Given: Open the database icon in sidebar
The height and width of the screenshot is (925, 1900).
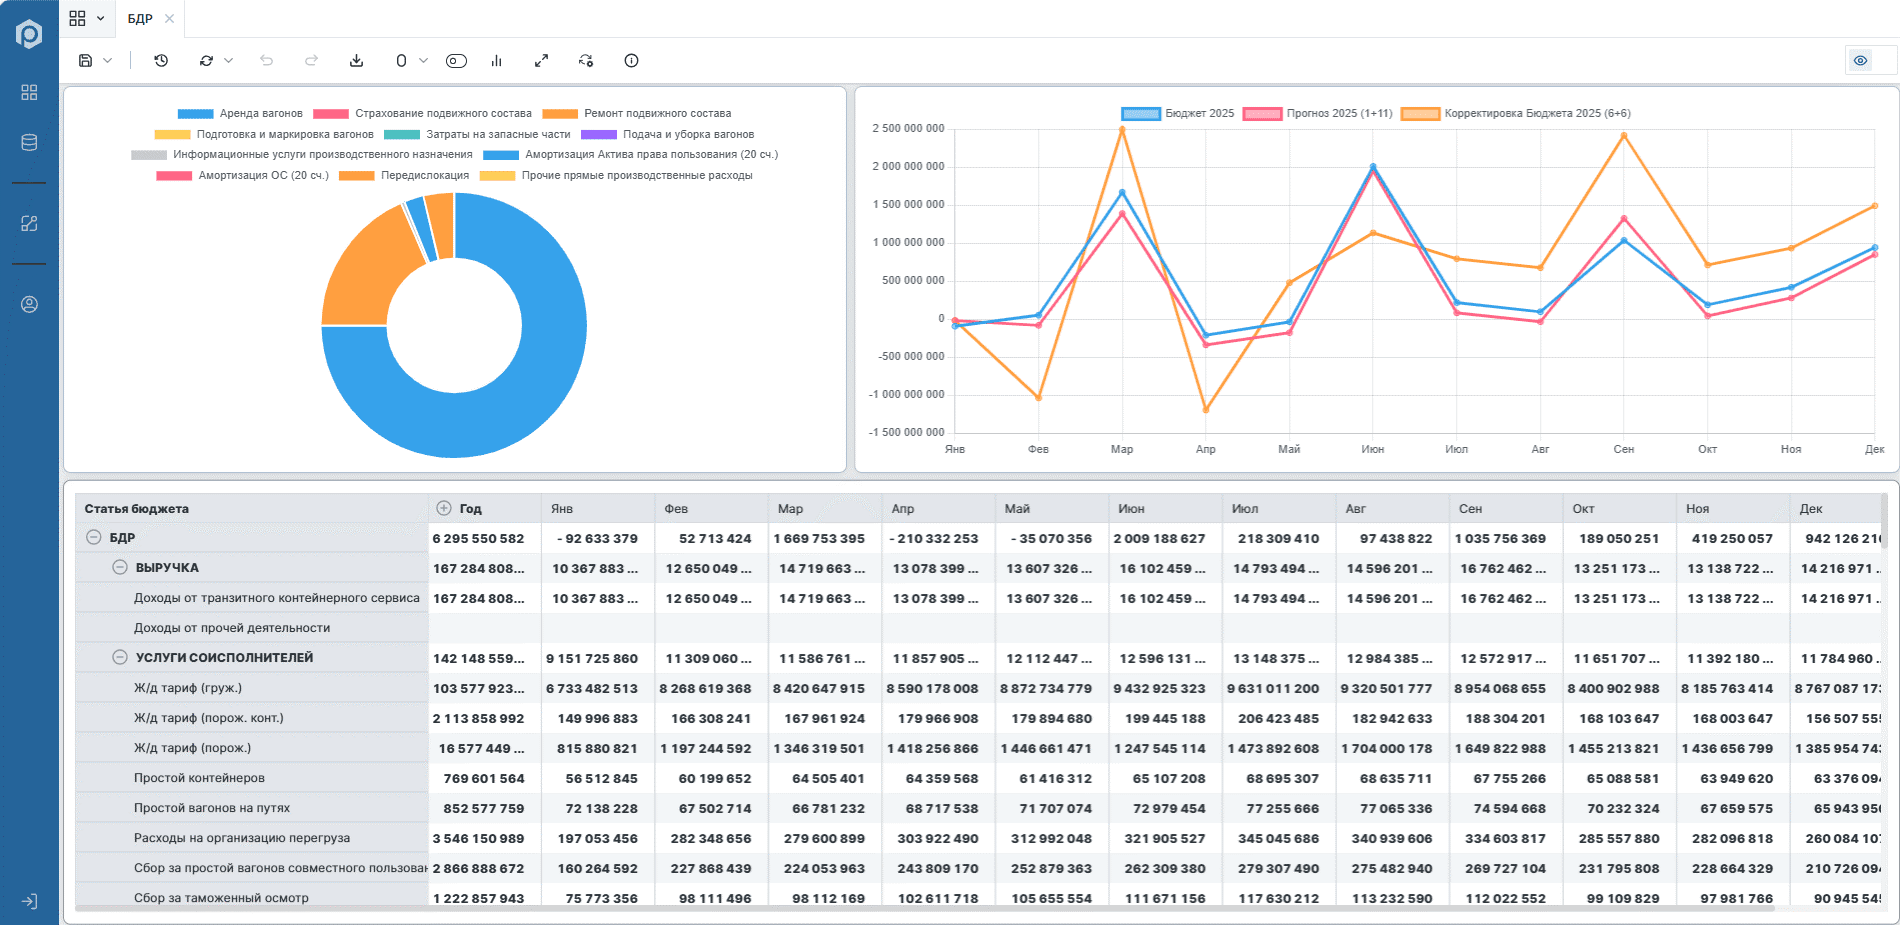Looking at the screenshot, I should (x=29, y=143).
